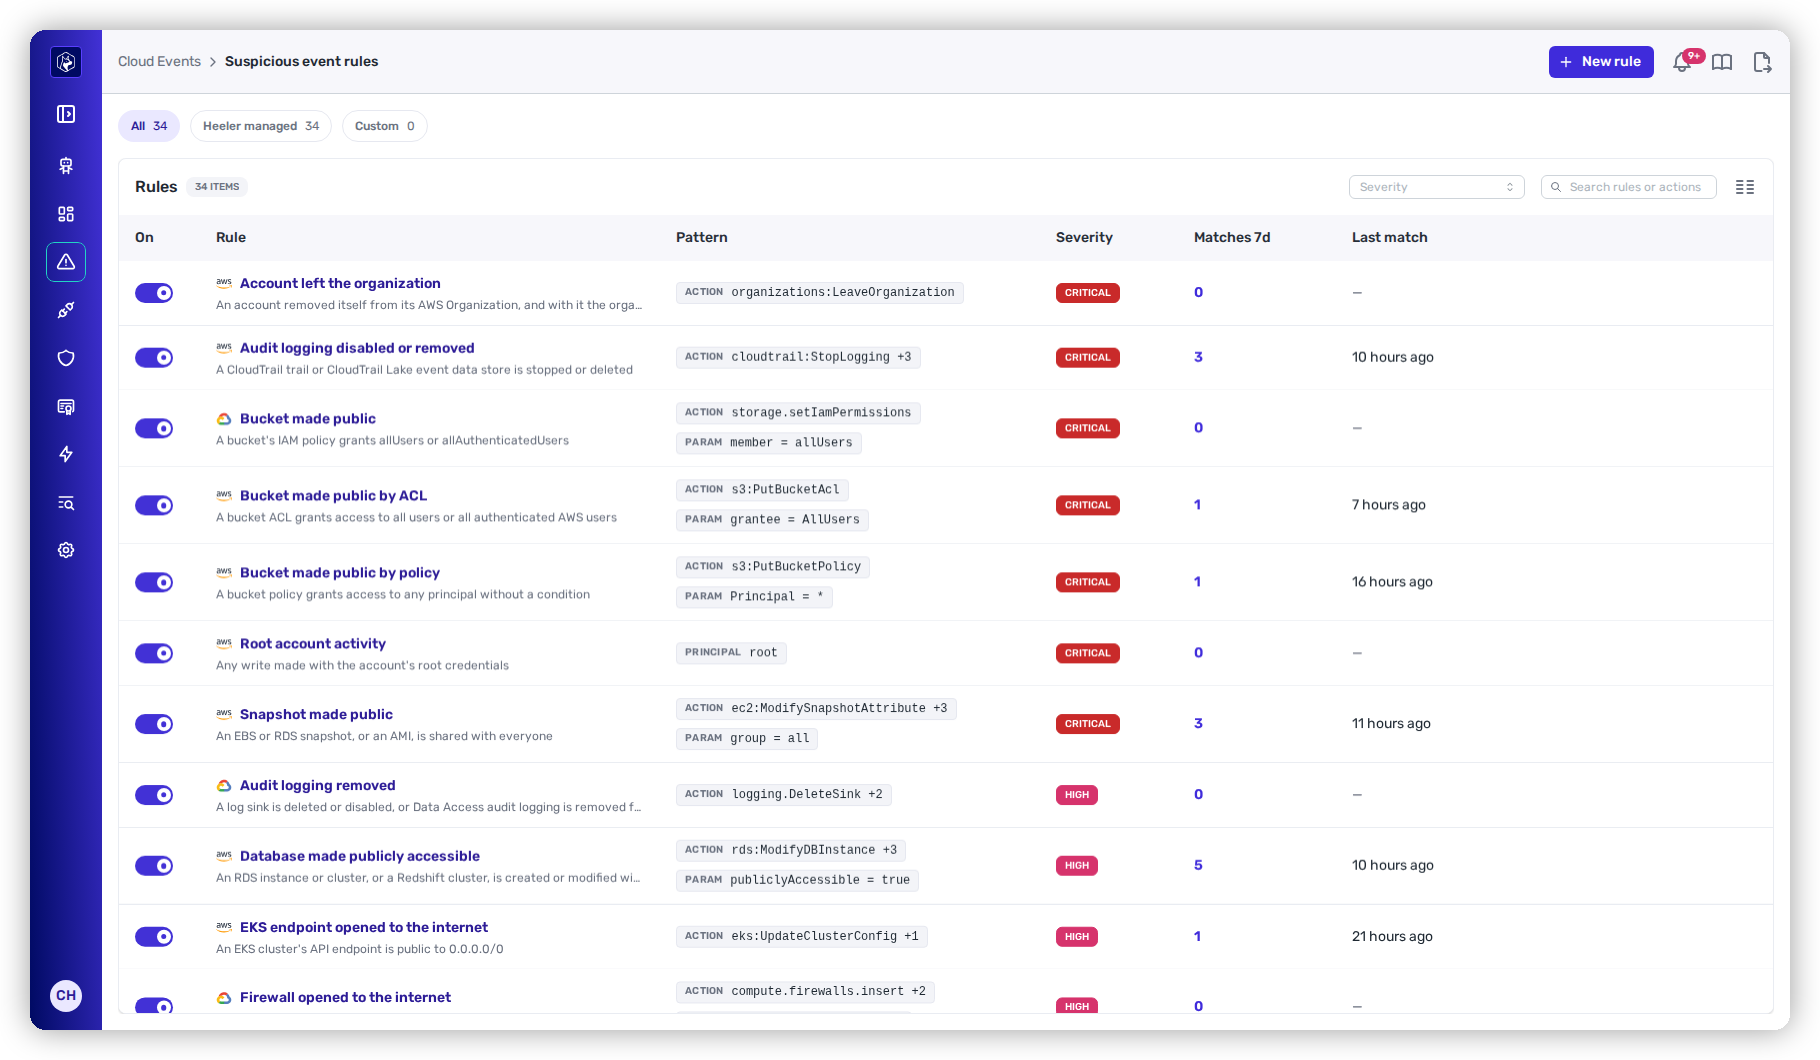Click the PRINCIPAL root pattern chip

coord(731,653)
